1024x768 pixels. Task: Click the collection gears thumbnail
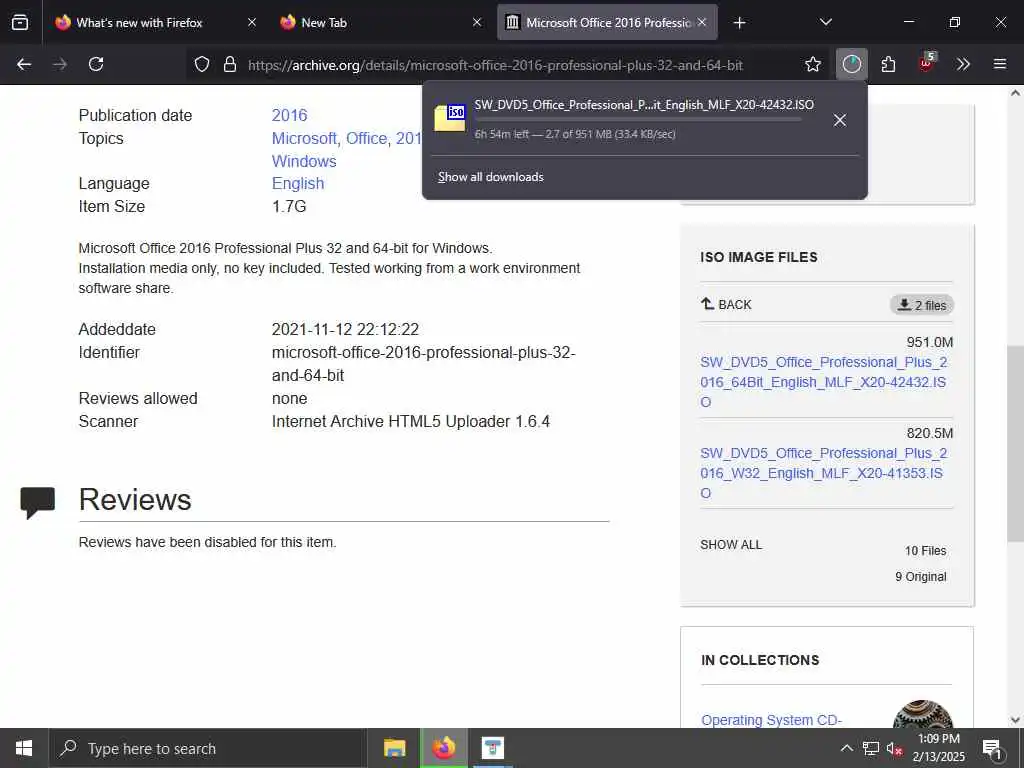[x=922, y=714]
